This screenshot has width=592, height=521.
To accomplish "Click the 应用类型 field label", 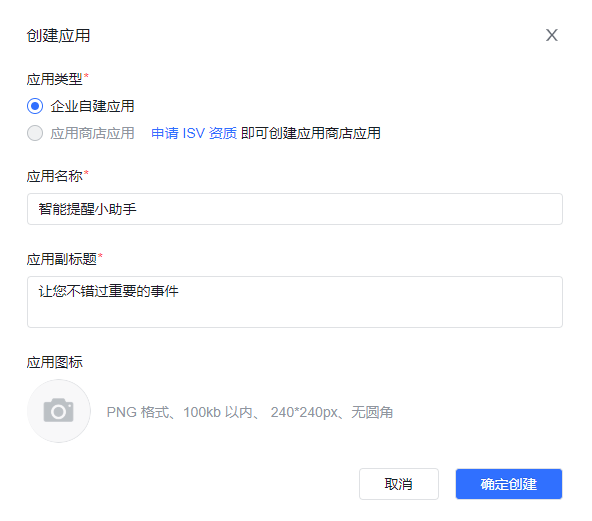I will click(x=55, y=79).
